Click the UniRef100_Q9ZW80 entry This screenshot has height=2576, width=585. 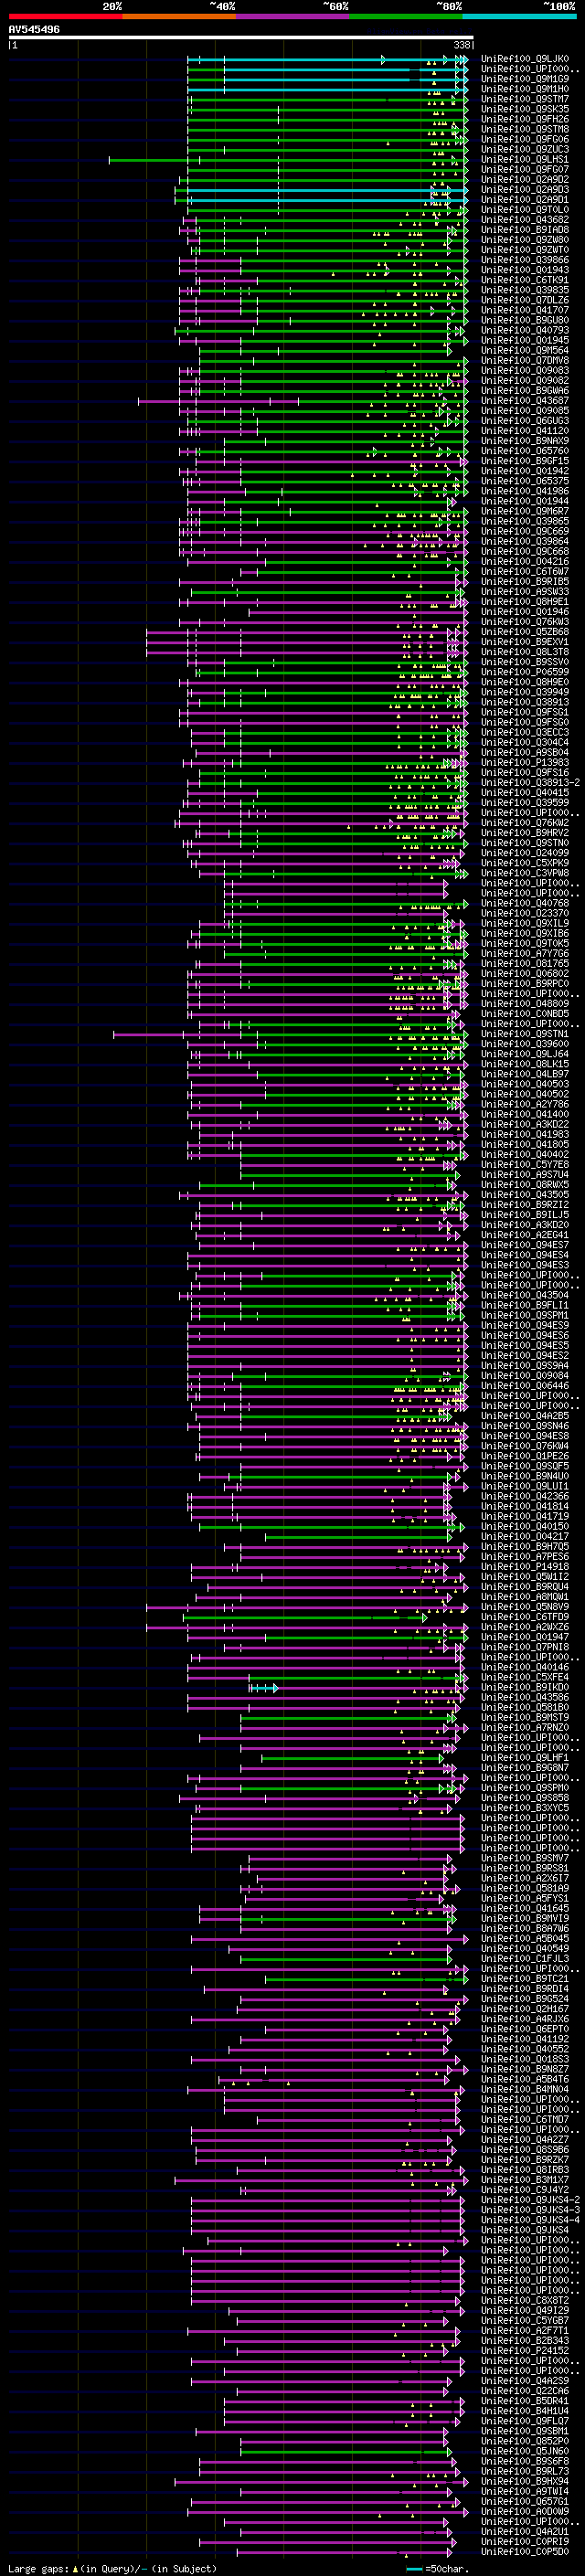[x=525, y=240]
